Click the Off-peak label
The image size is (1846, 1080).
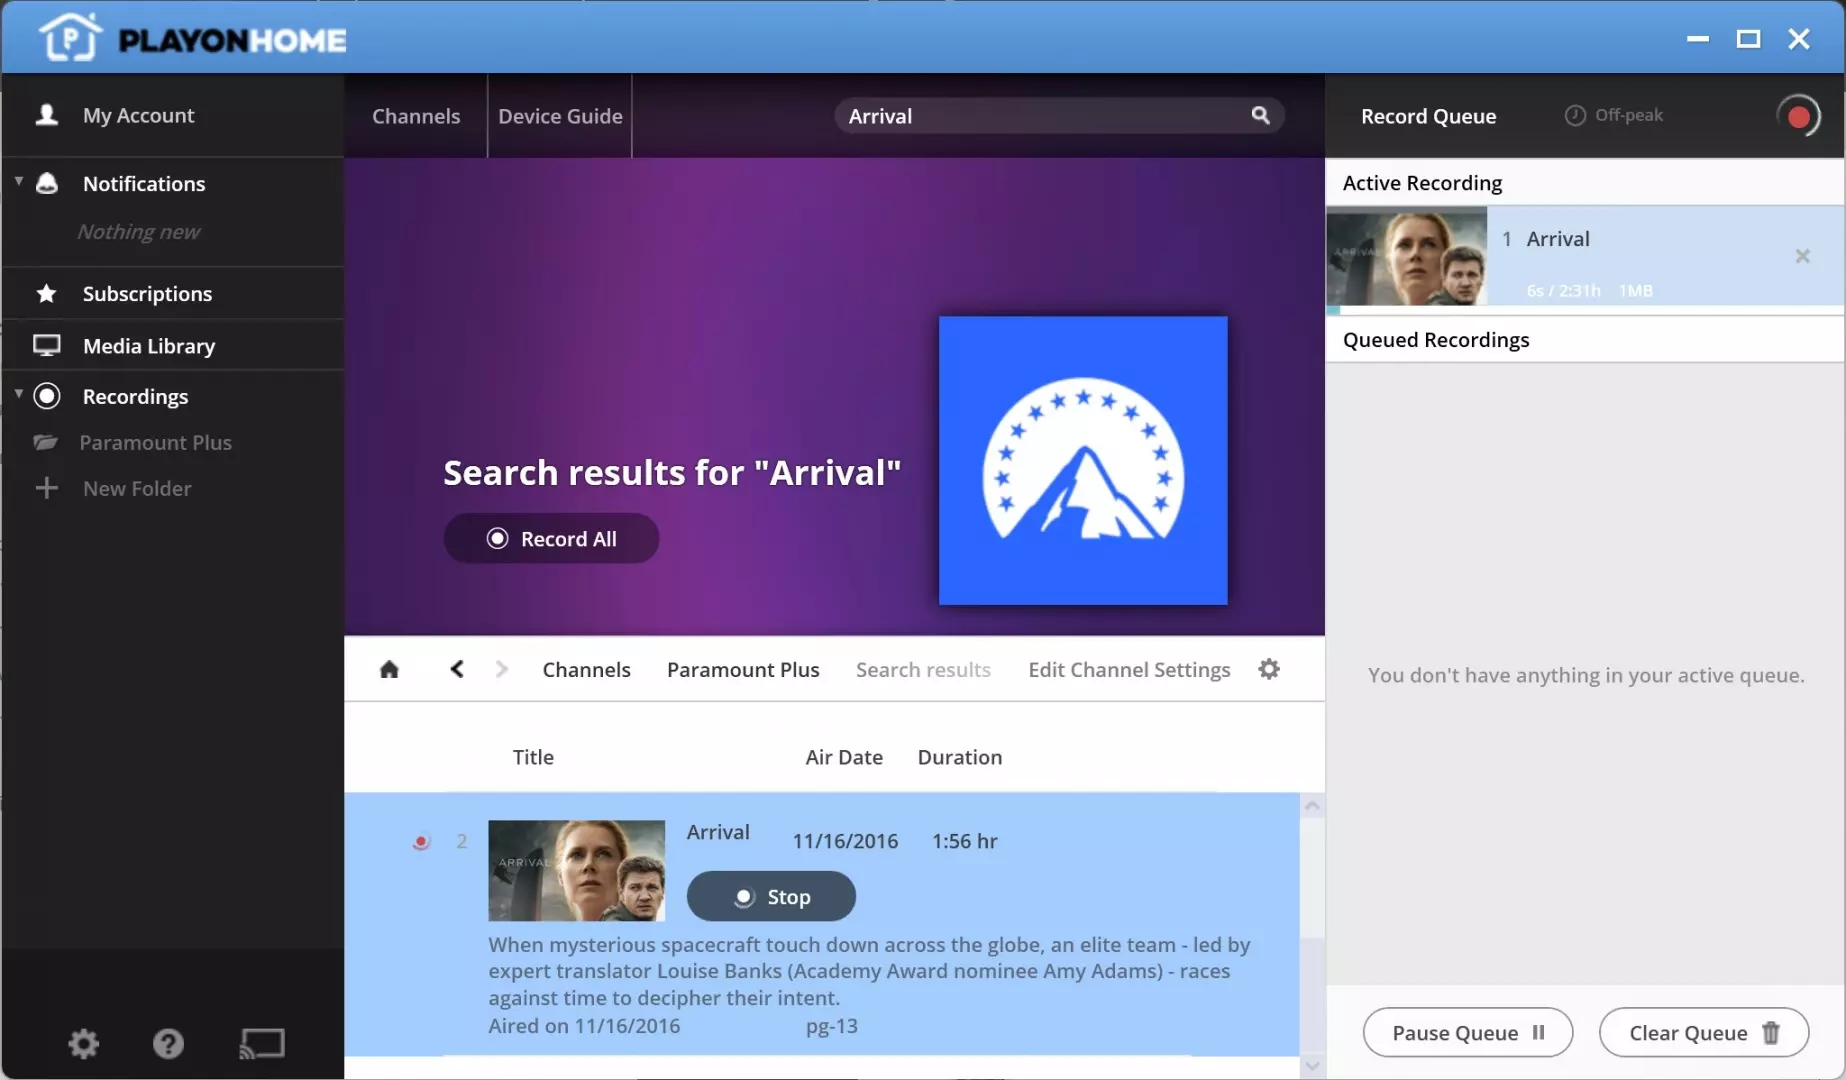1628,115
